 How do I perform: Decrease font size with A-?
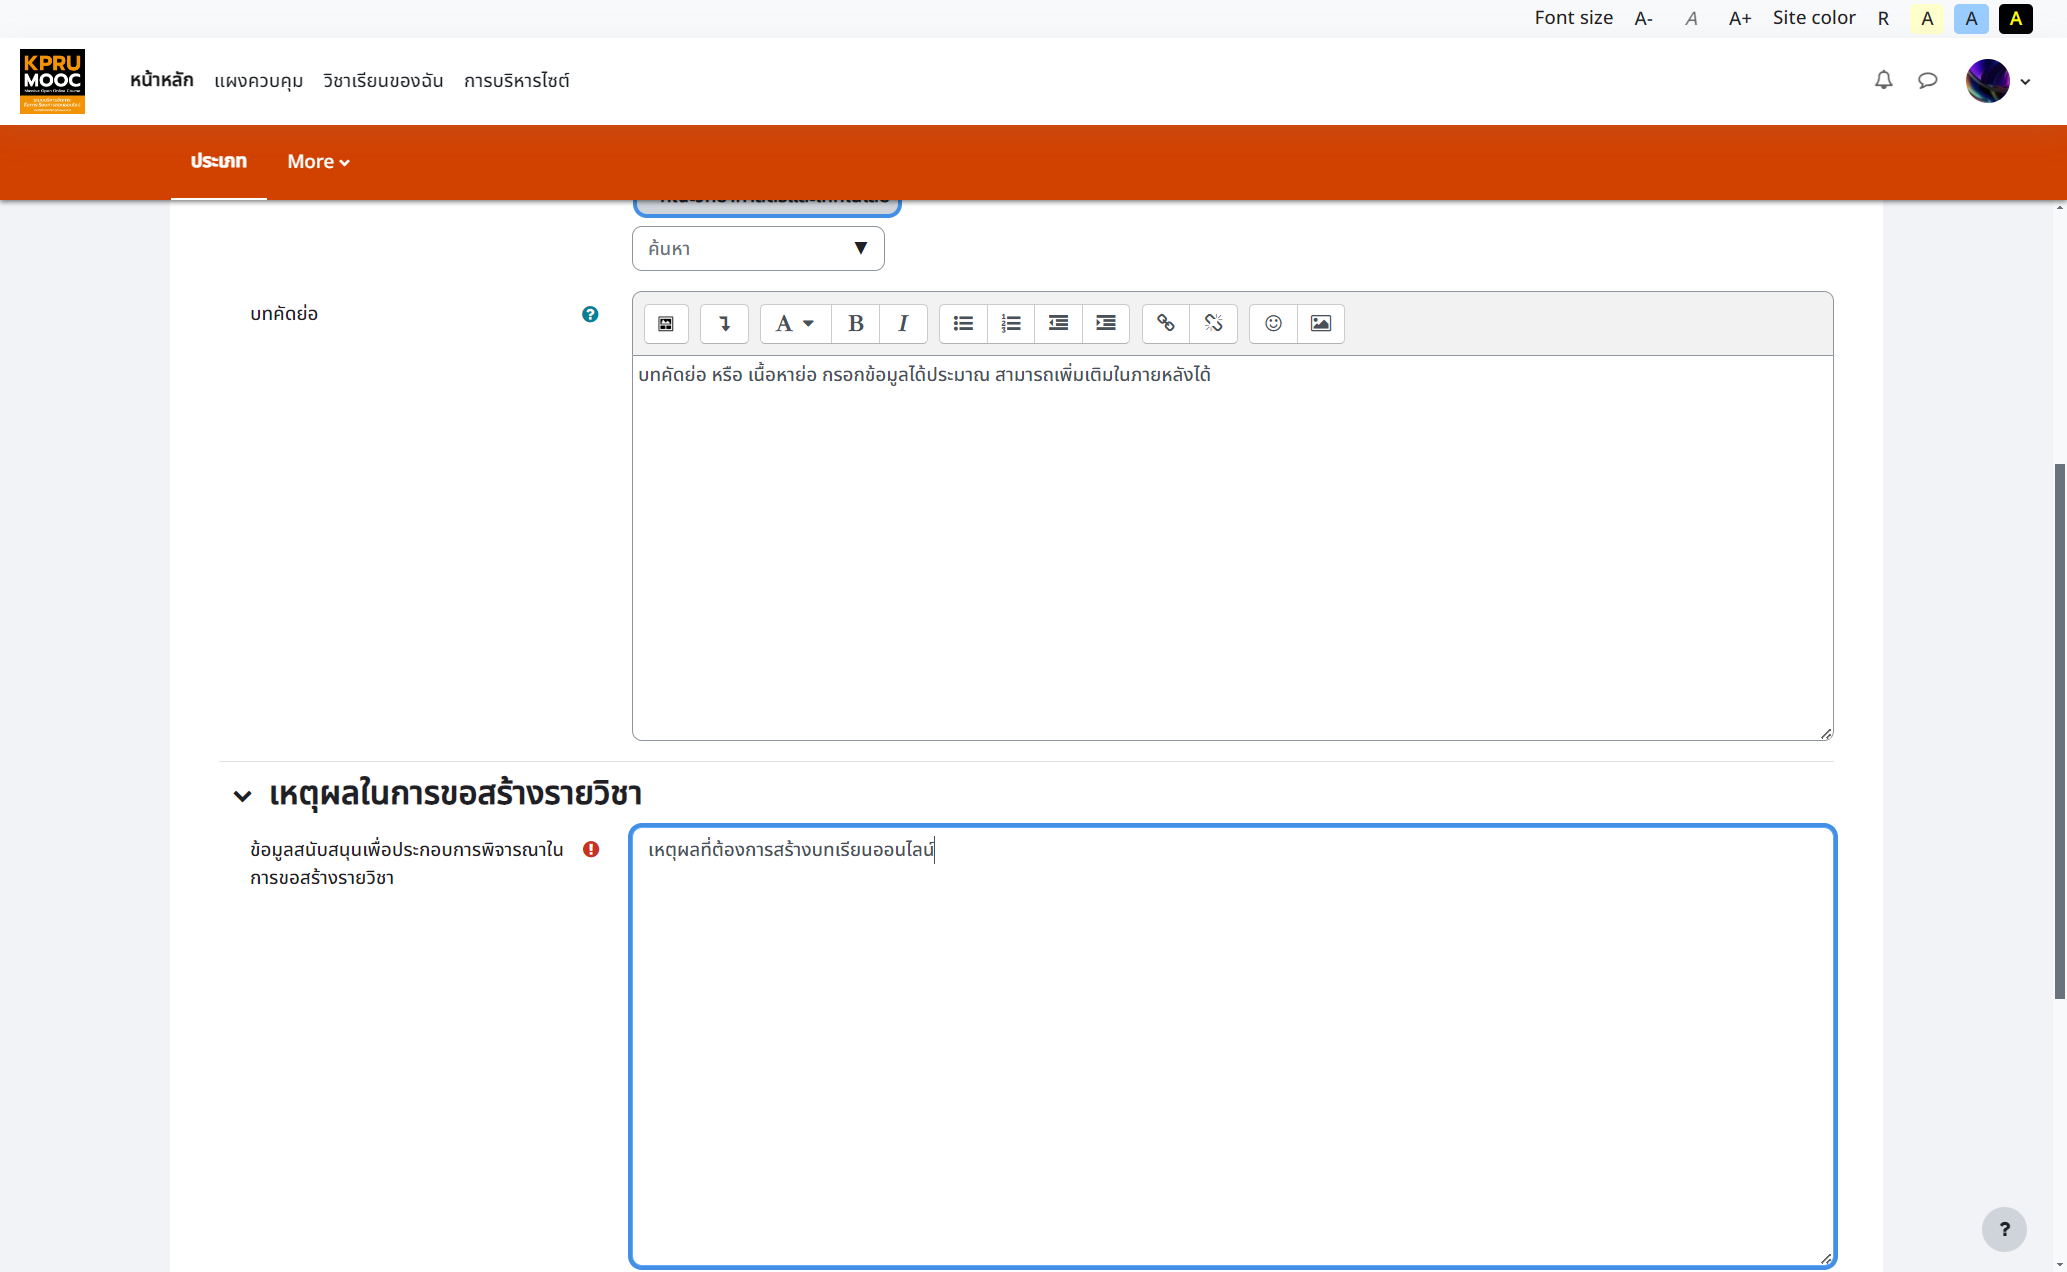coord(1644,18)
